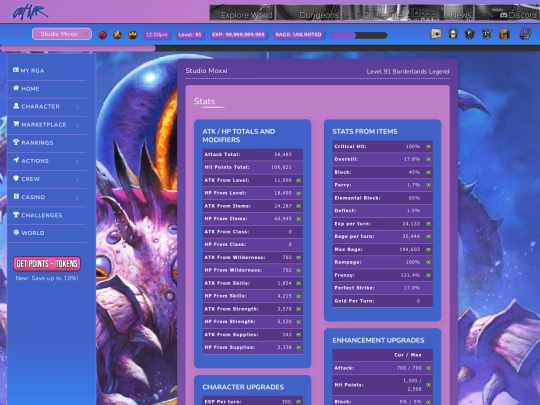Open the Discord tab
The width and height of the screenshot is (540, 405).
click(507, 13)
